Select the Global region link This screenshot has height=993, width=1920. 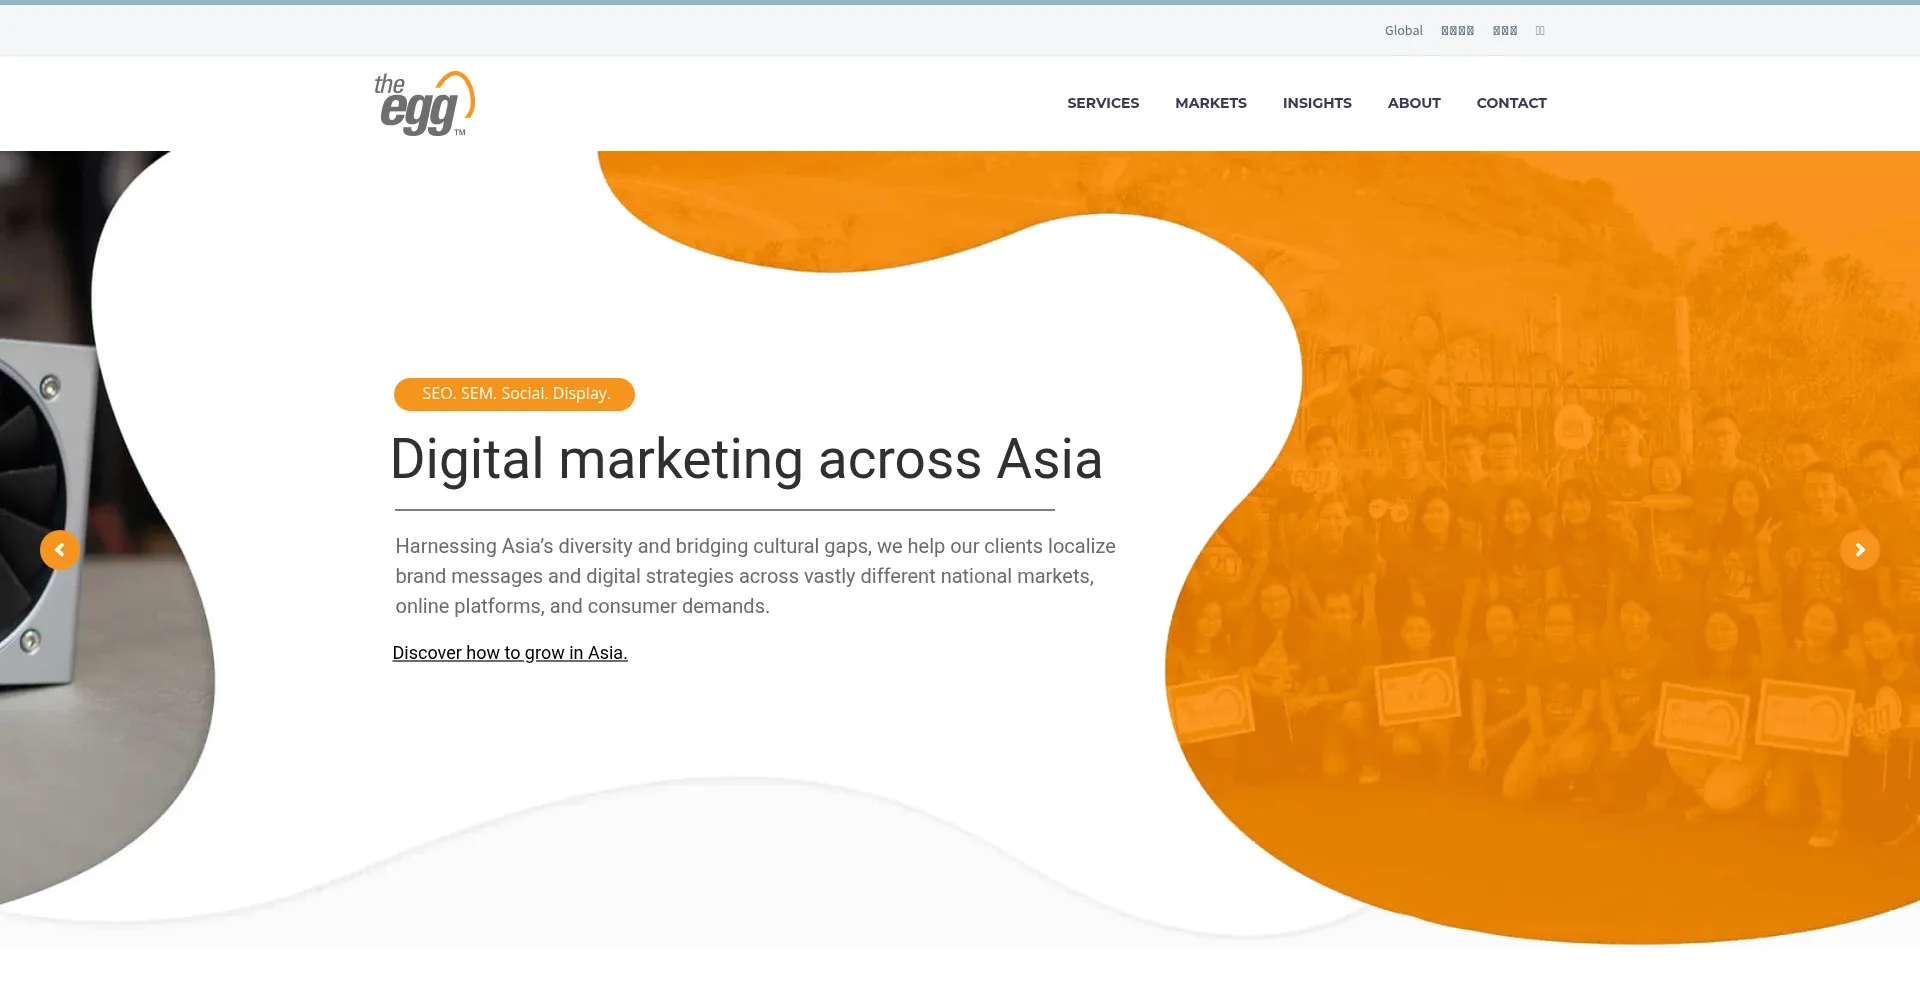point(1404,31)
